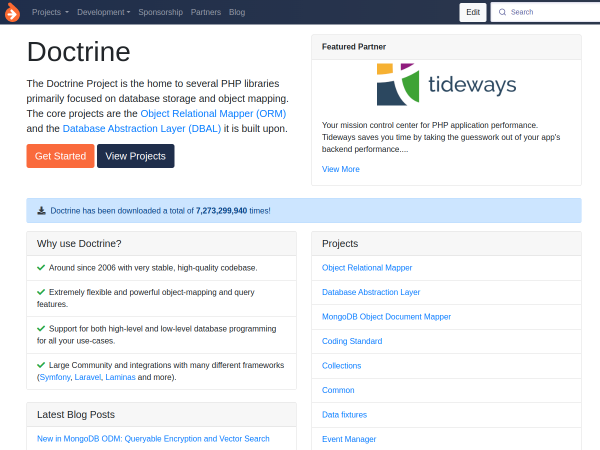Open Database Abstraction Layer (DBAL) inline link

coord(141,128)
